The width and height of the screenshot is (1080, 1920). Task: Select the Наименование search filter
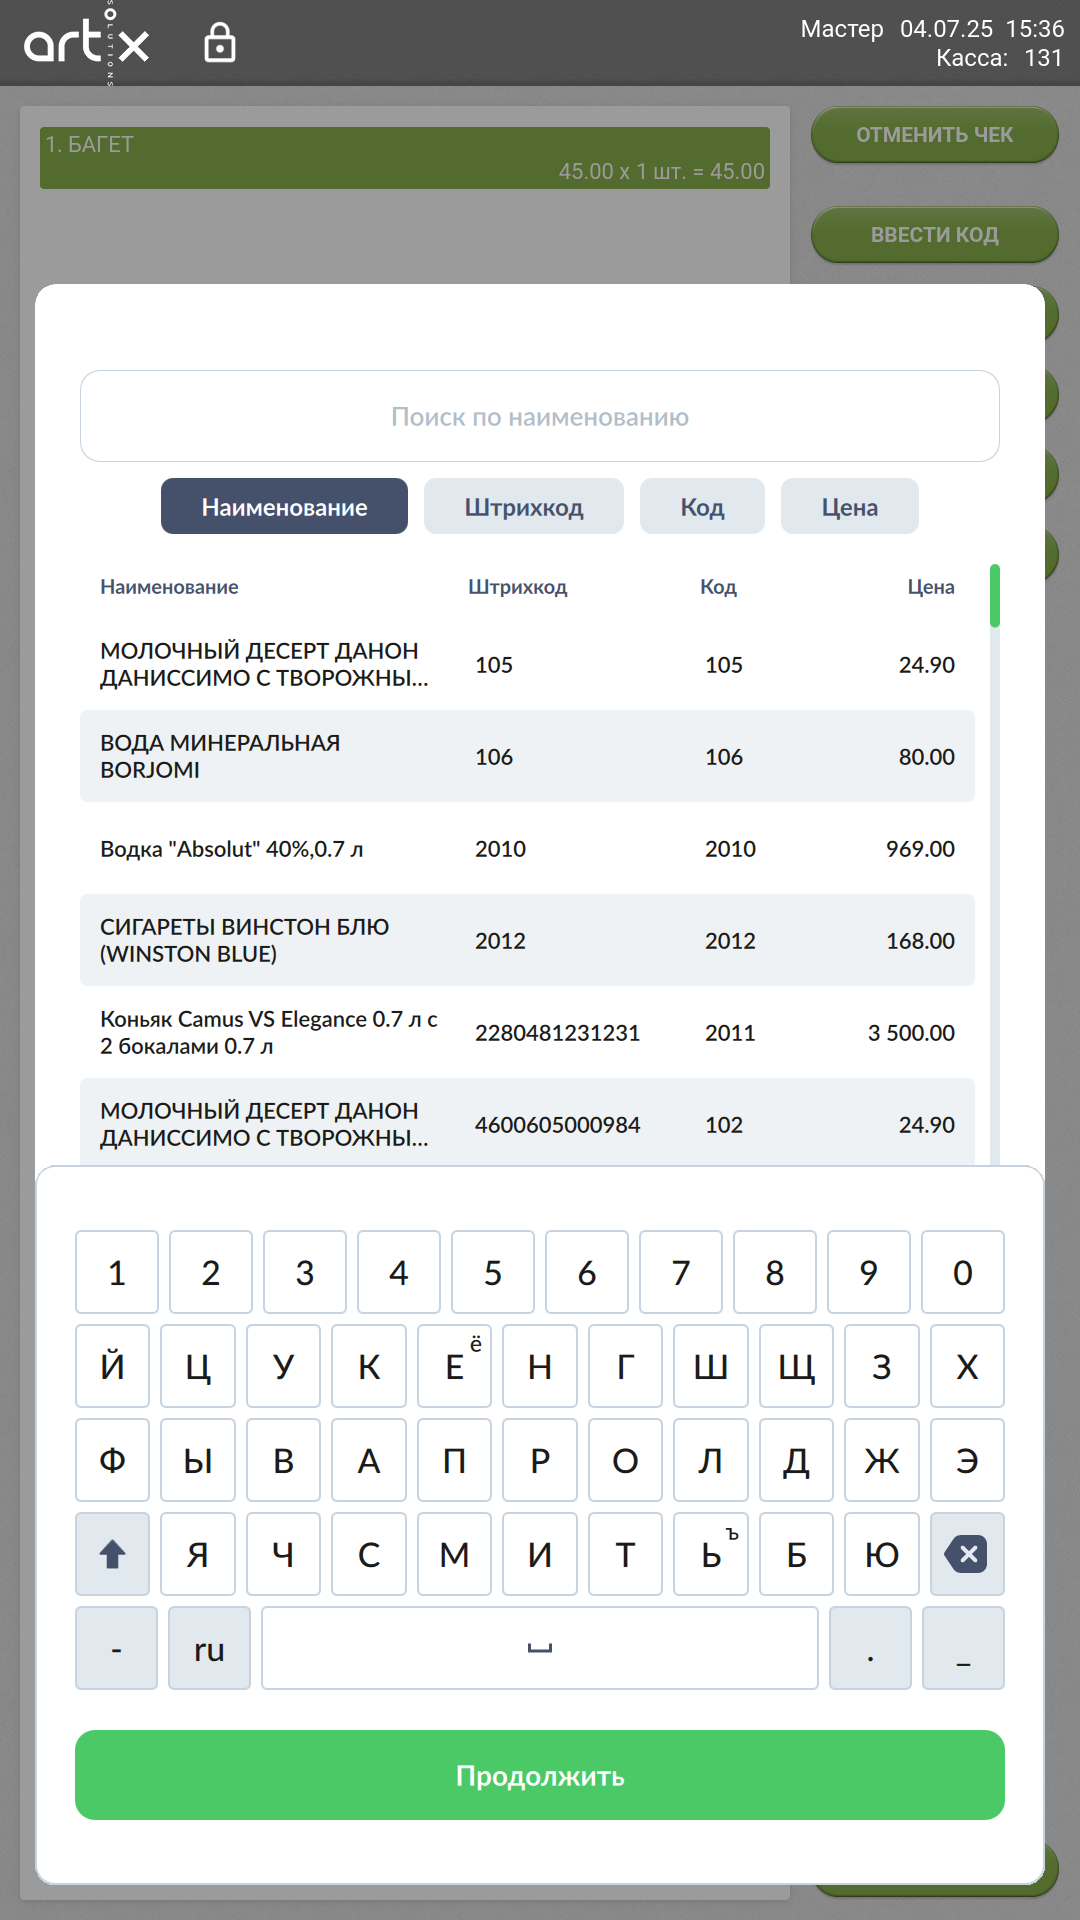pyautogui.click(x=284, y=507)
